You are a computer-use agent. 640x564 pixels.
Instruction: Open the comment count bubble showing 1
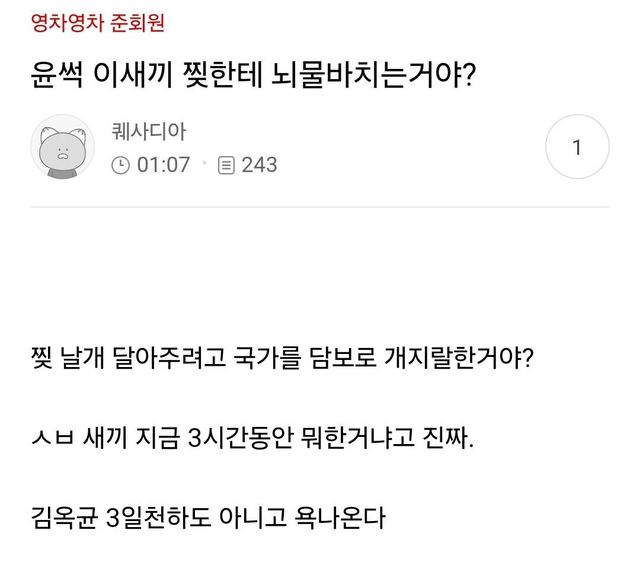(577, 148)
